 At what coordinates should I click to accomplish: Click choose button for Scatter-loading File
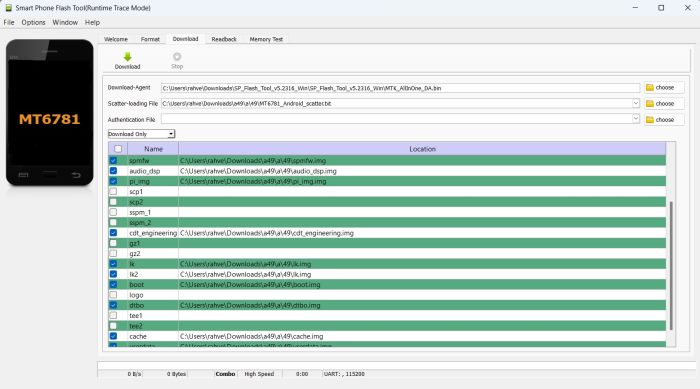pos(664,104)
